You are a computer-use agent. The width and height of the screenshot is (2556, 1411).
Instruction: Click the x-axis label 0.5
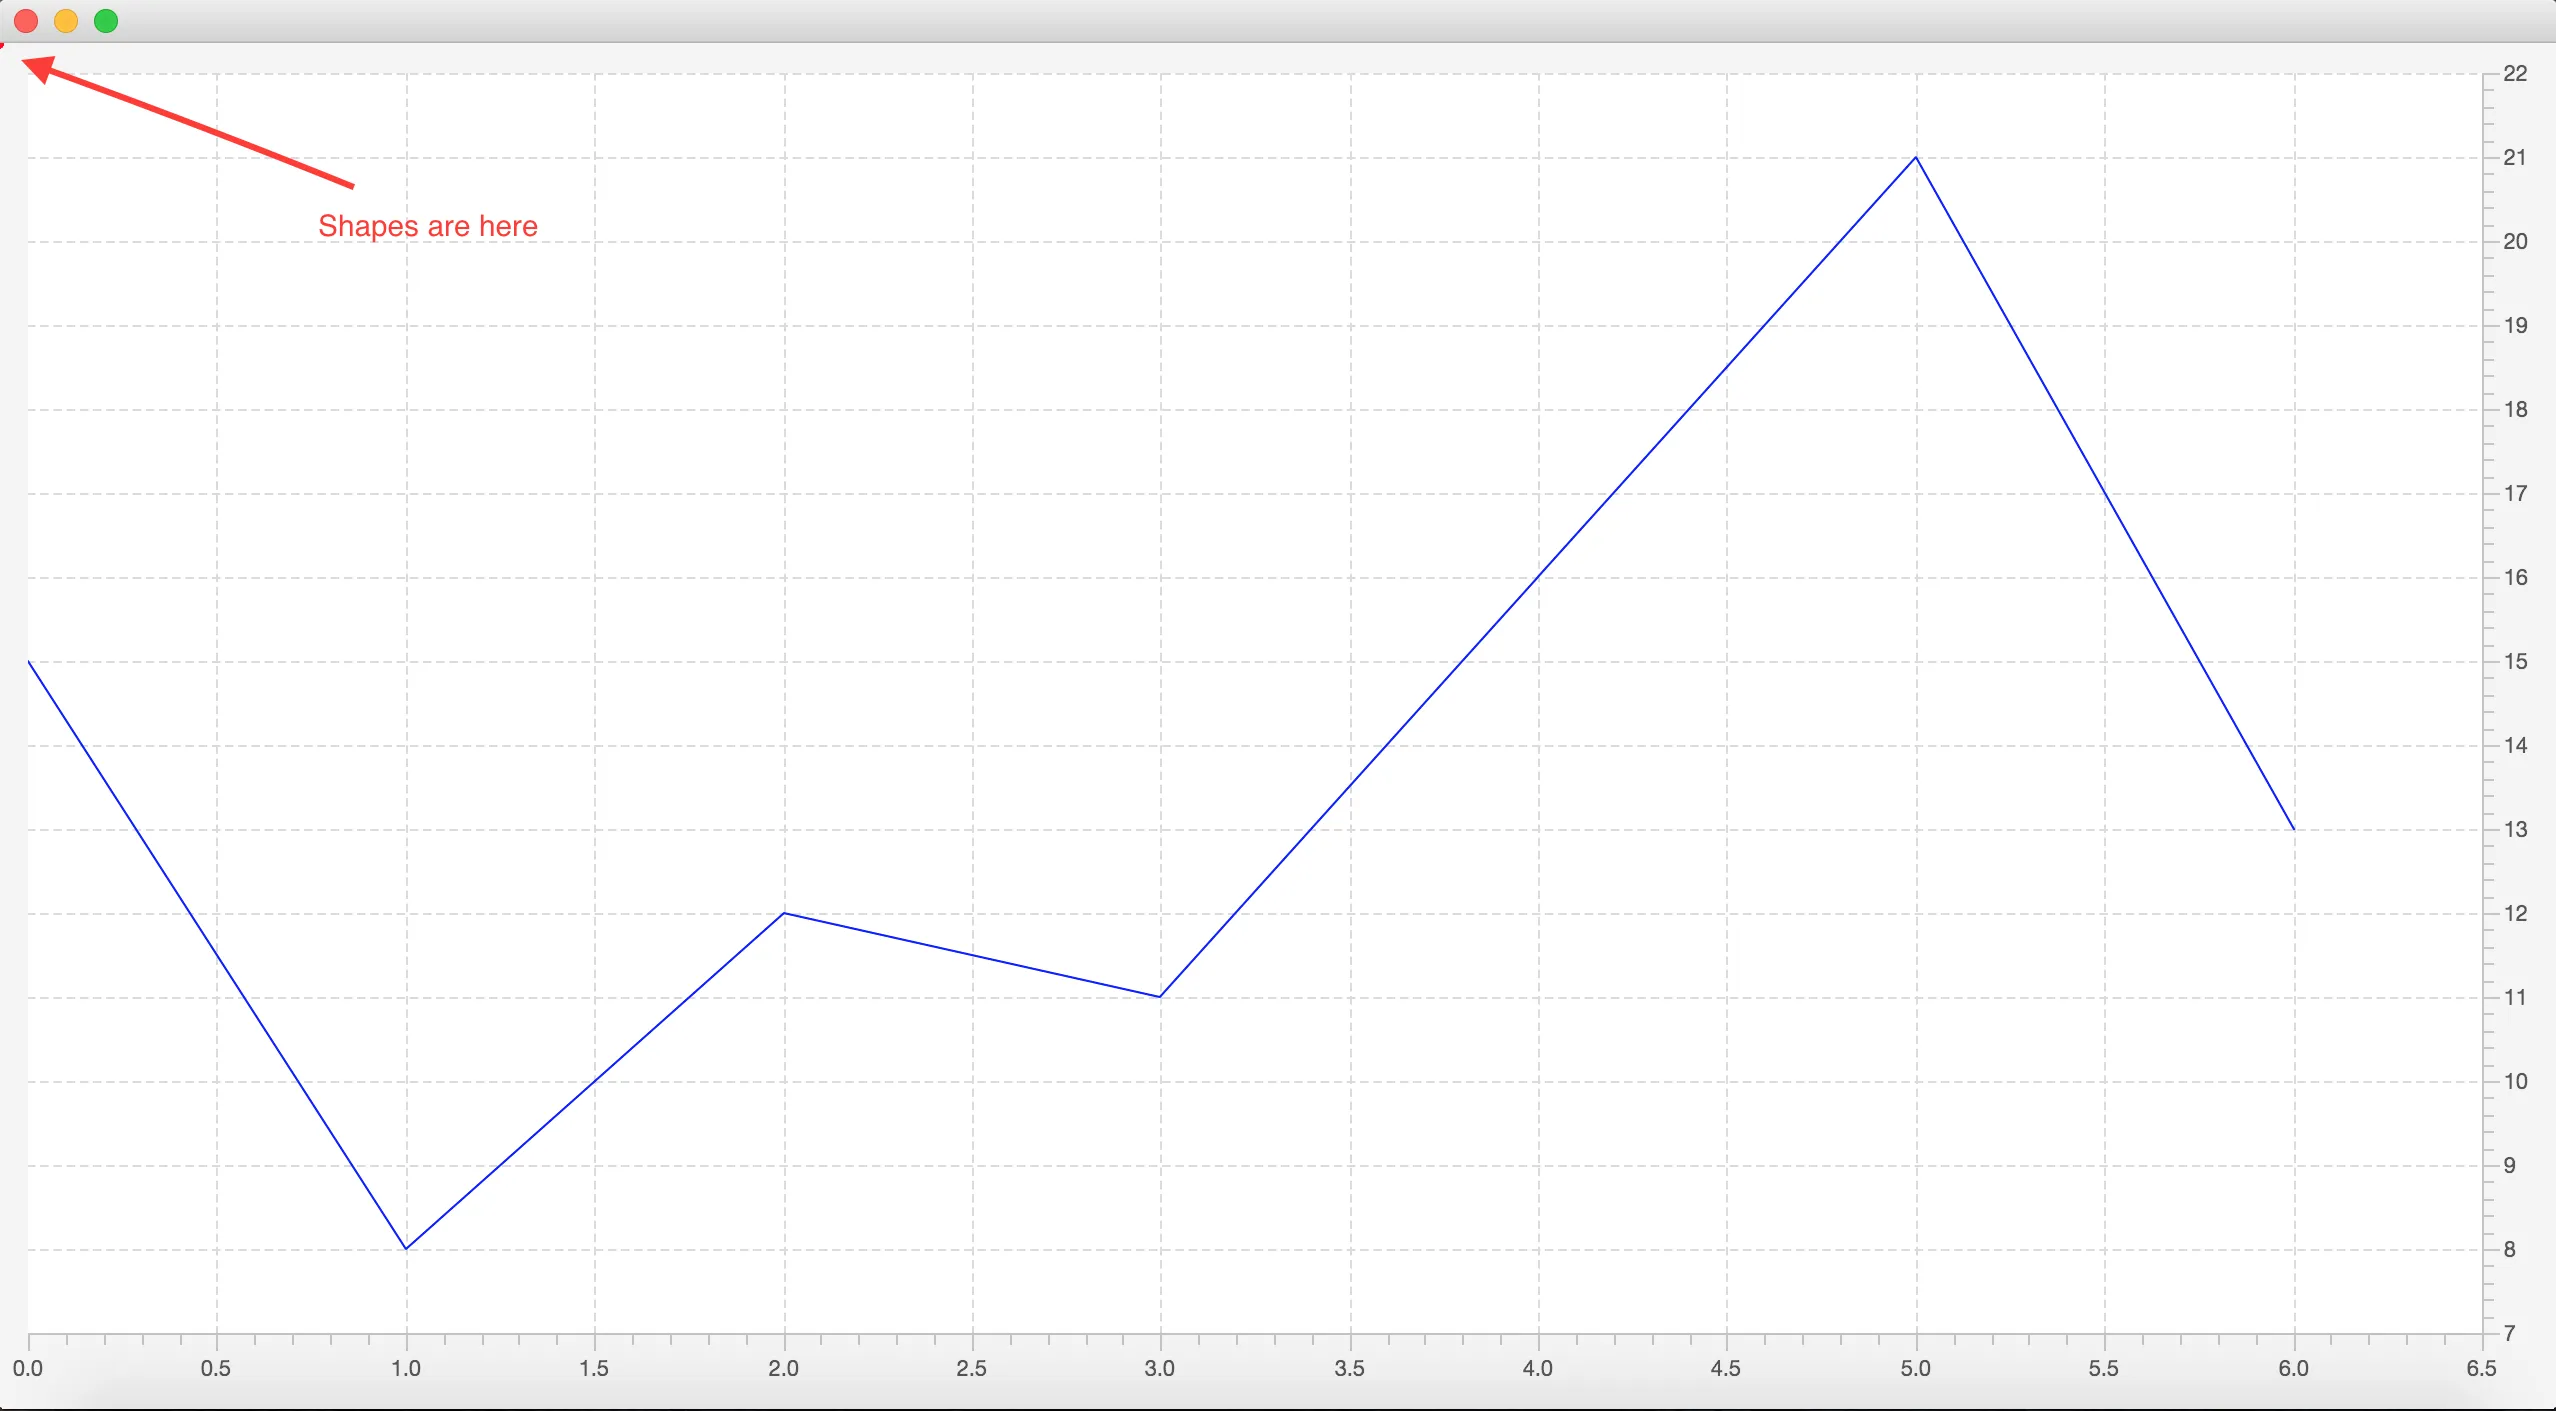[216, 1368]
